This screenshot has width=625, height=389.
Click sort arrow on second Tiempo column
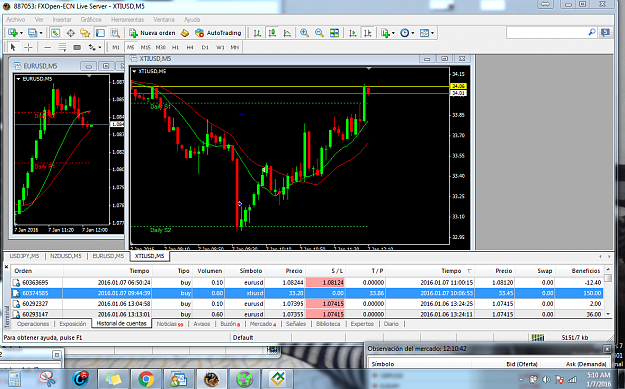[x=469, y=271]
